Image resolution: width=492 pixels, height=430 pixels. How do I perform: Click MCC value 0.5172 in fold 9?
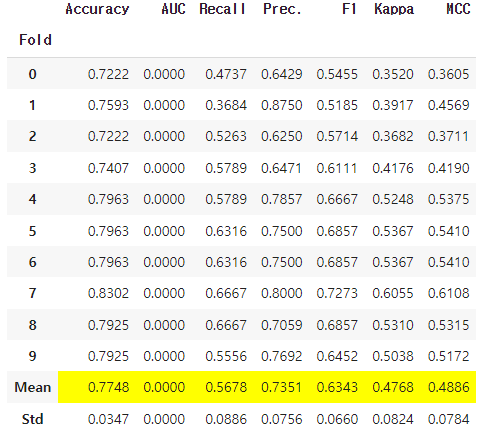point(449,356)
